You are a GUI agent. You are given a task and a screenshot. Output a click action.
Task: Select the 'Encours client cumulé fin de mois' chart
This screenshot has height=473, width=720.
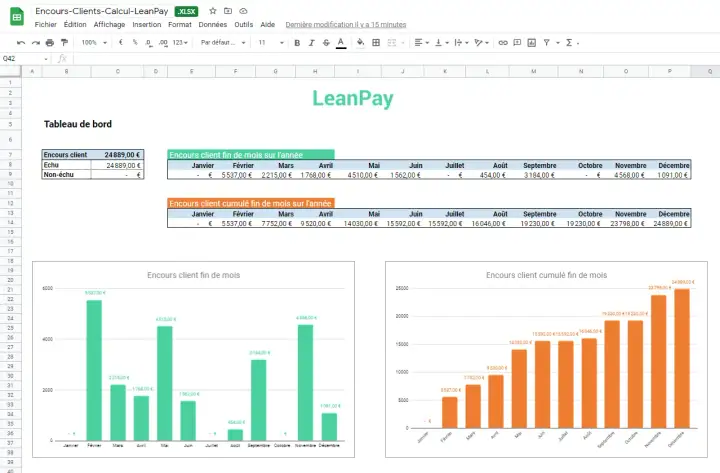pyautogui.click(x=546, y=360)
